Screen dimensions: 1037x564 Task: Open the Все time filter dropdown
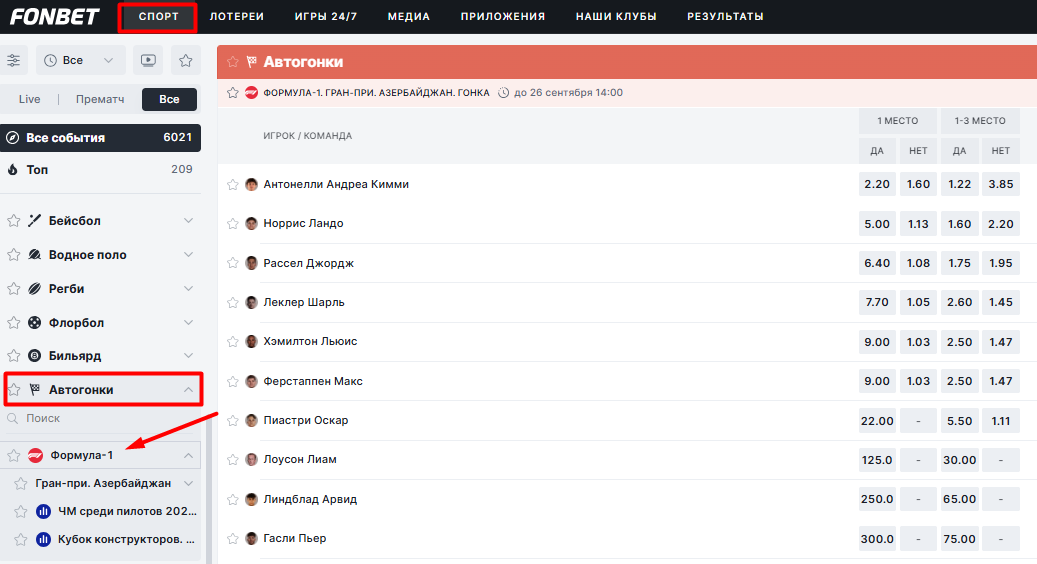click(80, 61)
